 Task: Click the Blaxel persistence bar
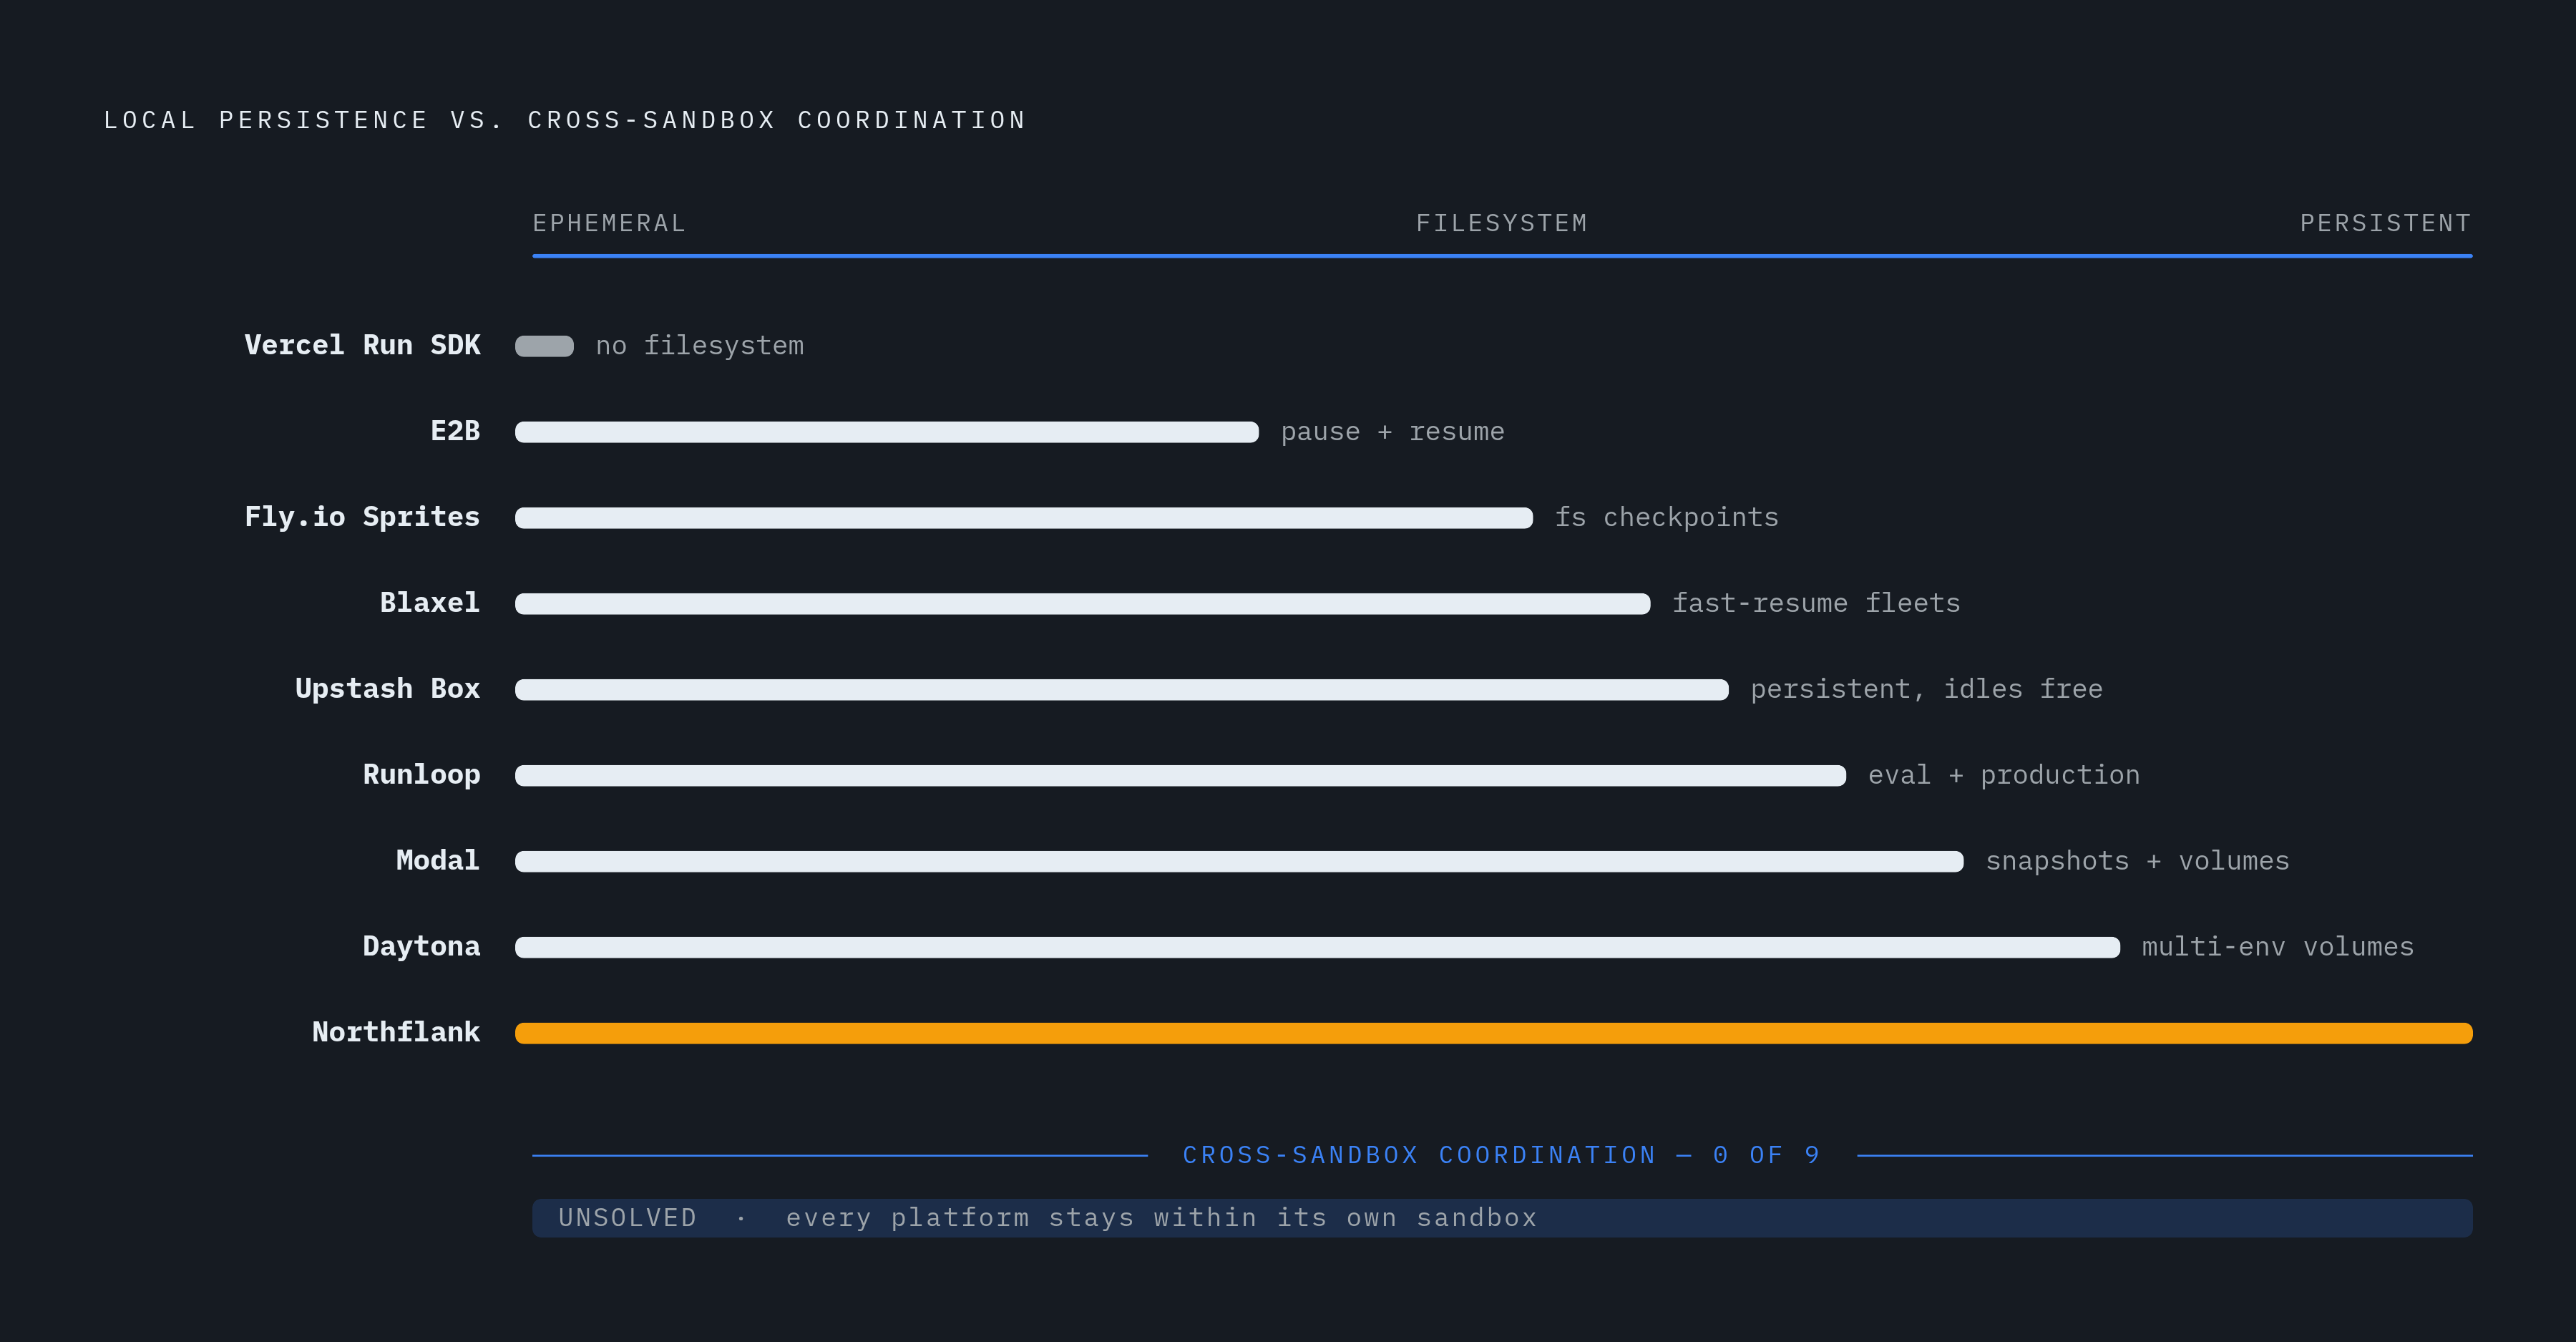point(1083,604)
